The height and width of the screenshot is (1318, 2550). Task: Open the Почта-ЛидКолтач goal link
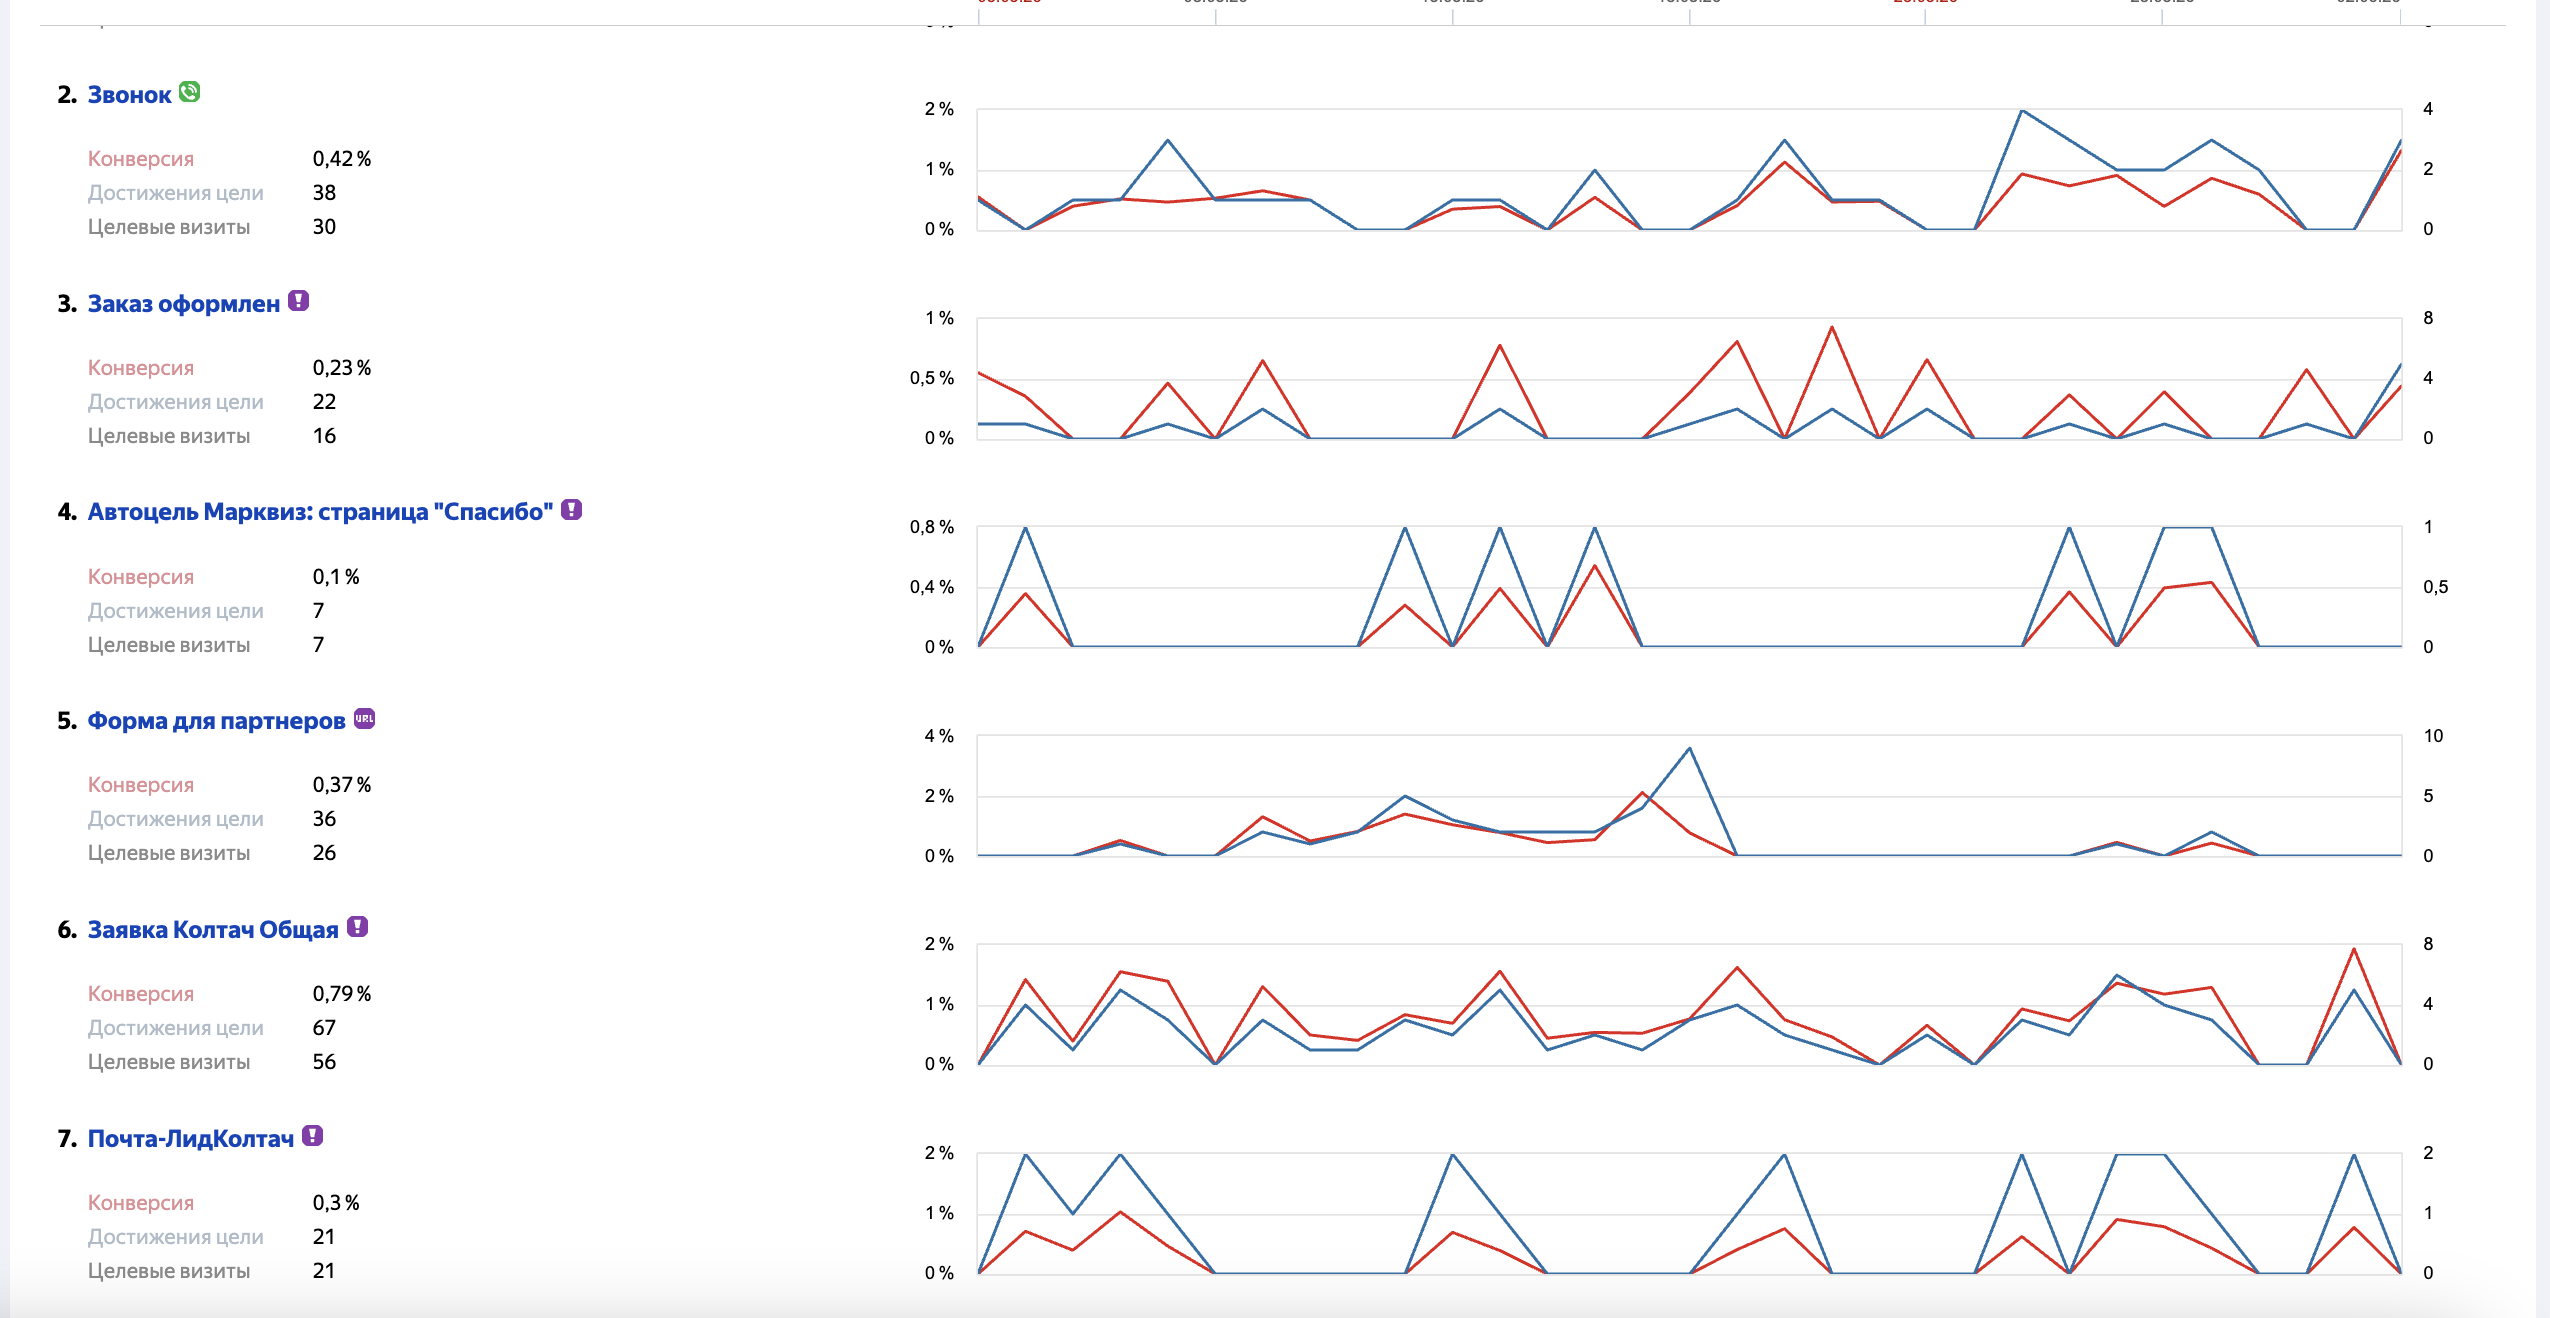191,1139
